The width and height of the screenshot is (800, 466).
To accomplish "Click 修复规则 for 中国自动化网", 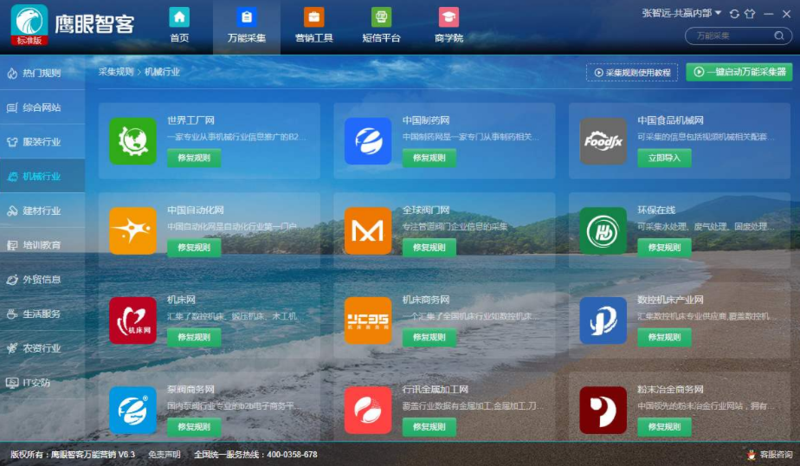I will pos(194,248).
